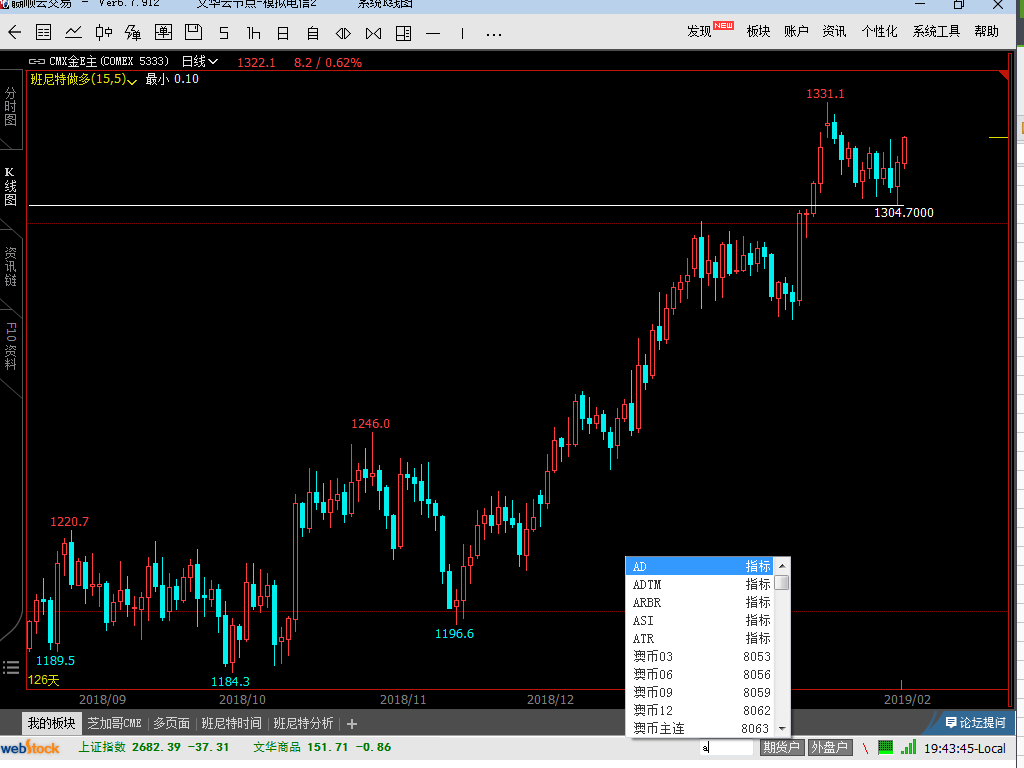Open the quote list table icon

(x=44, y=33)
